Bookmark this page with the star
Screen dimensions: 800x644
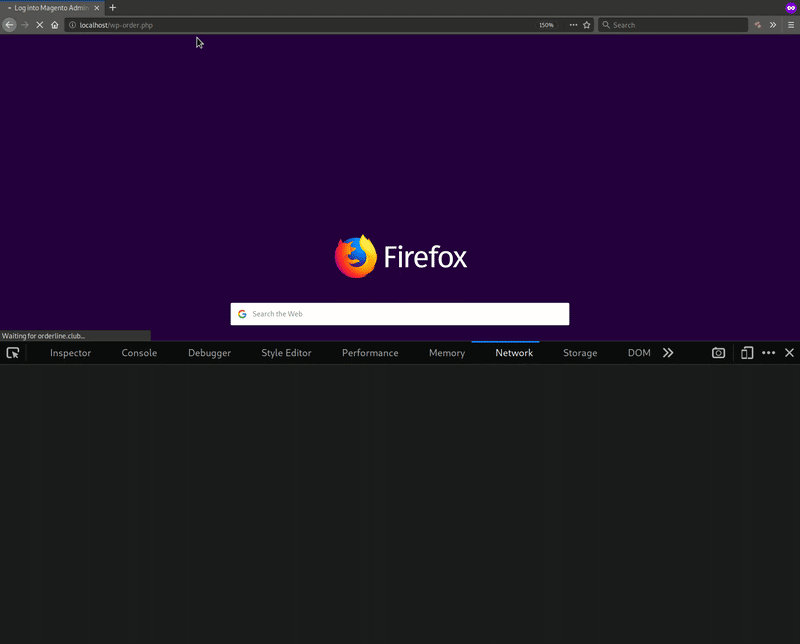(x=587, y=25)
